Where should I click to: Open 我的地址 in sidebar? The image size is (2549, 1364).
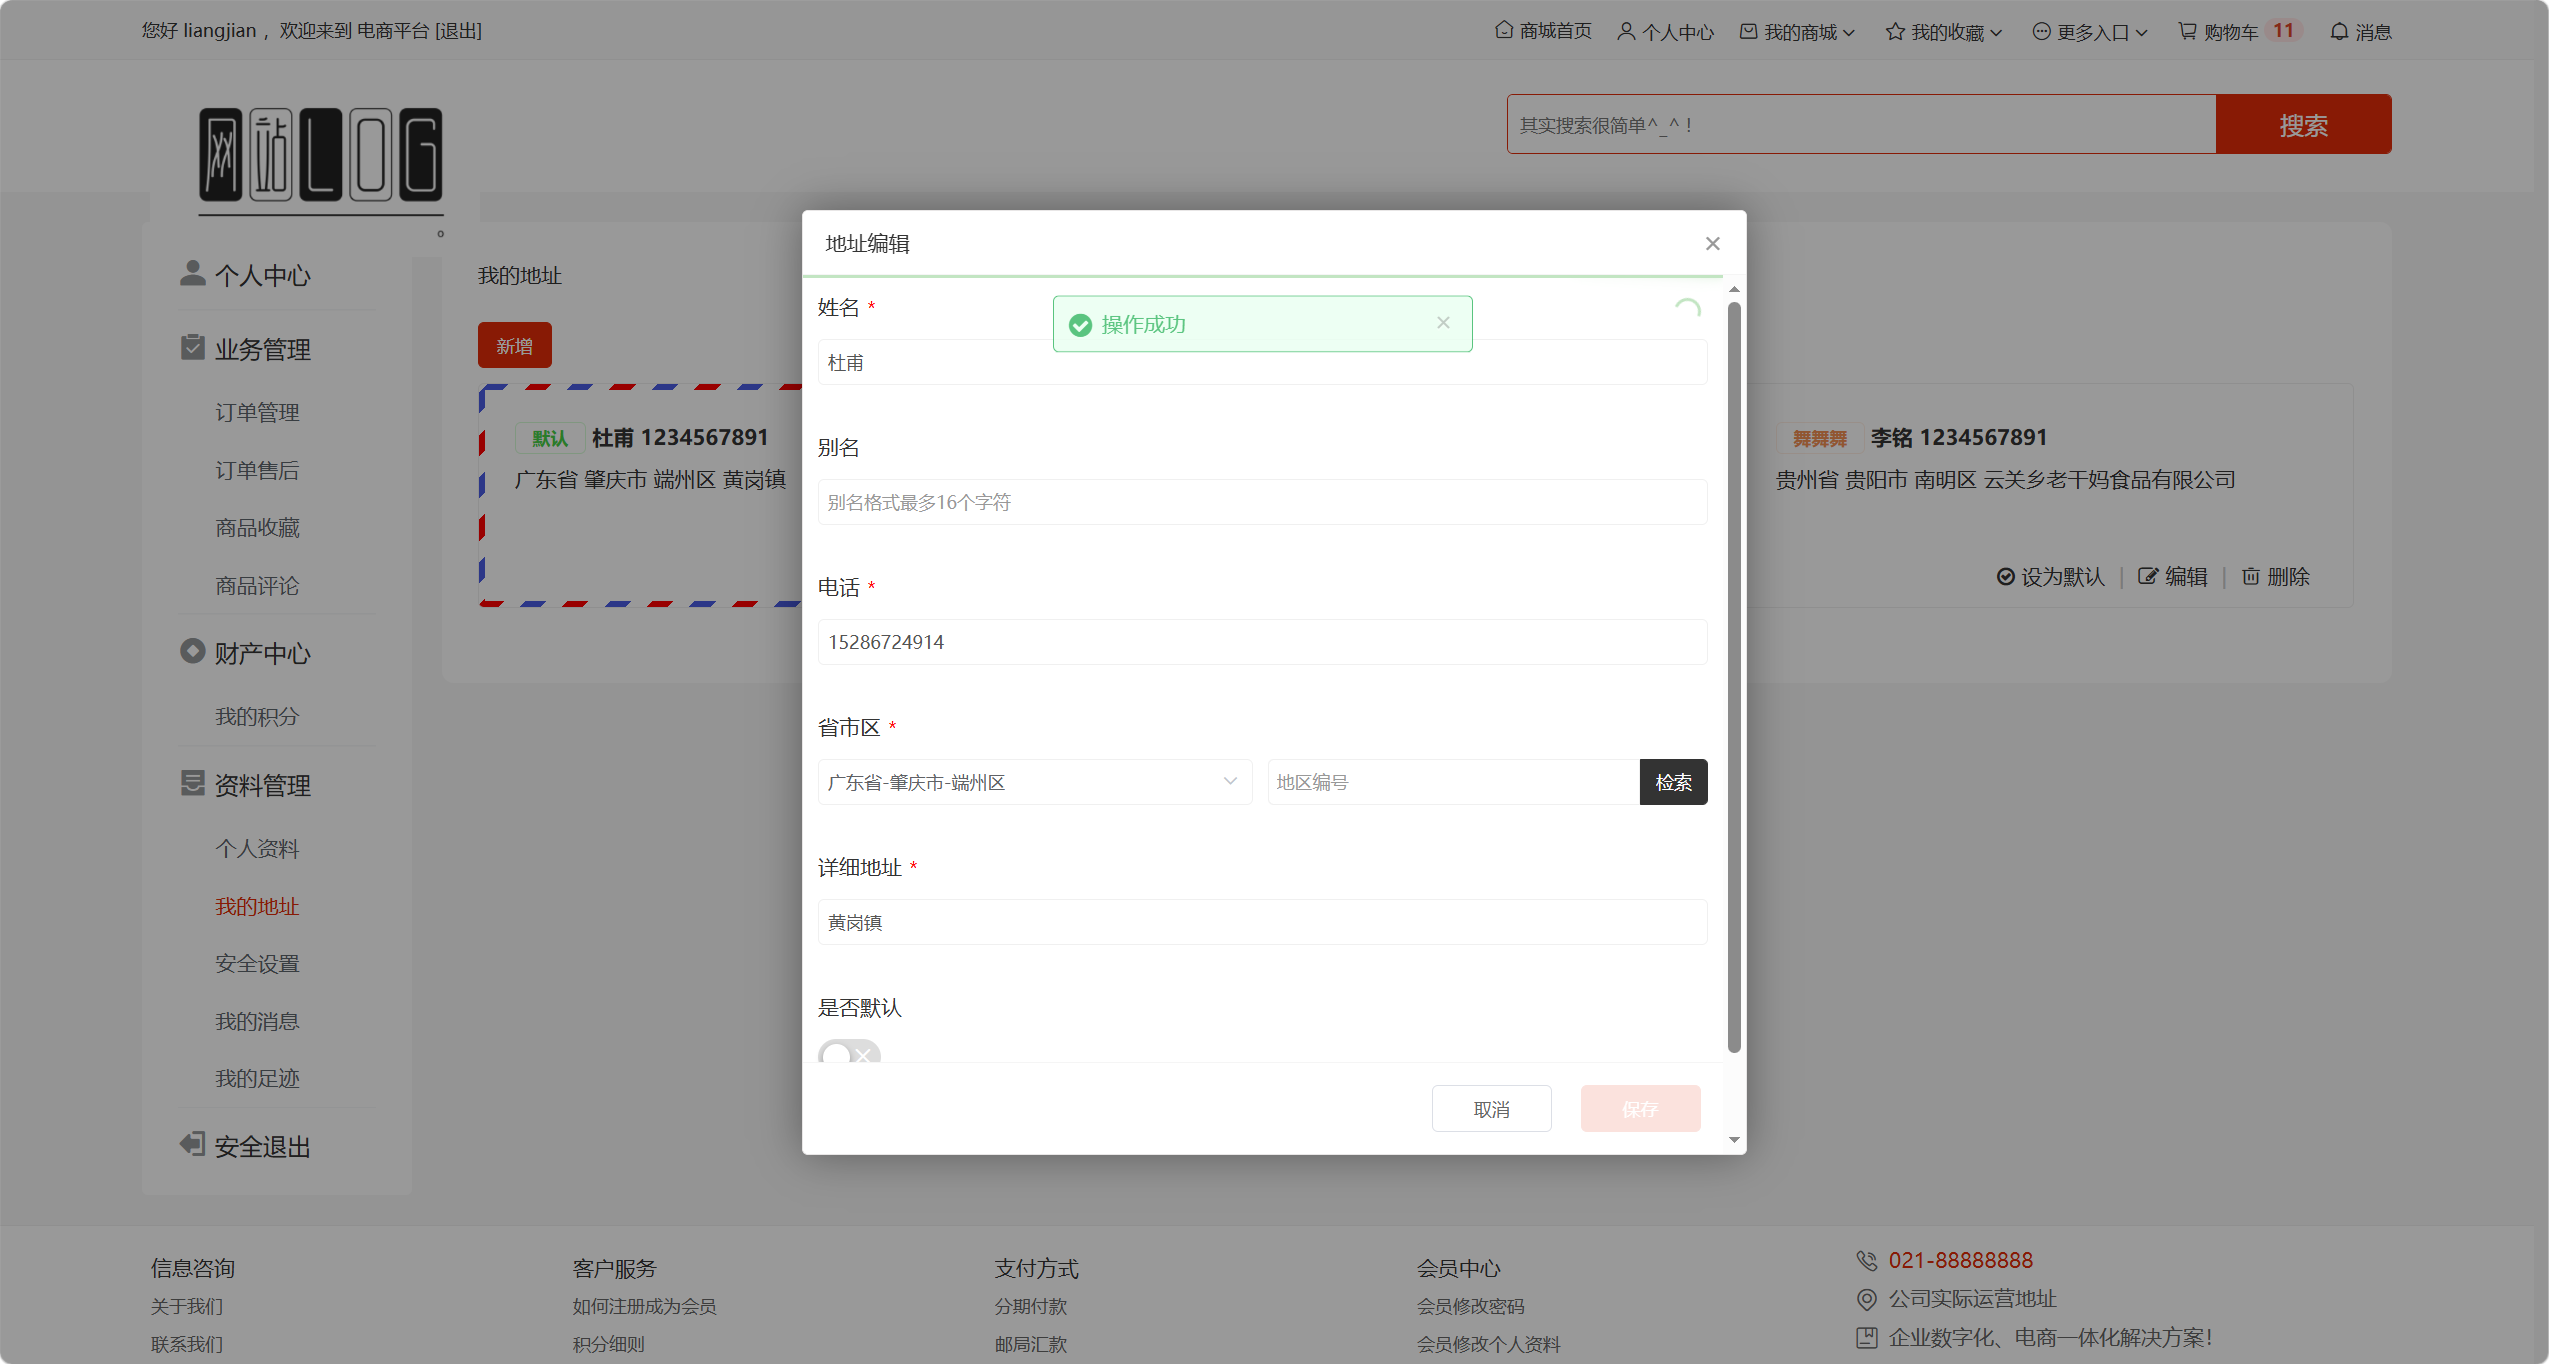point(257,906)
